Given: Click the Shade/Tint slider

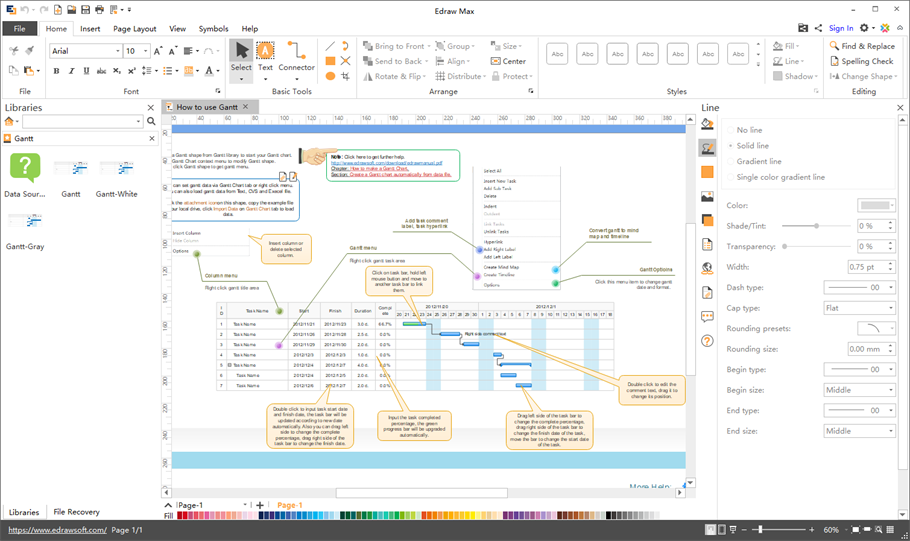Looking at the screenshot, I should [x=816, y=226].
